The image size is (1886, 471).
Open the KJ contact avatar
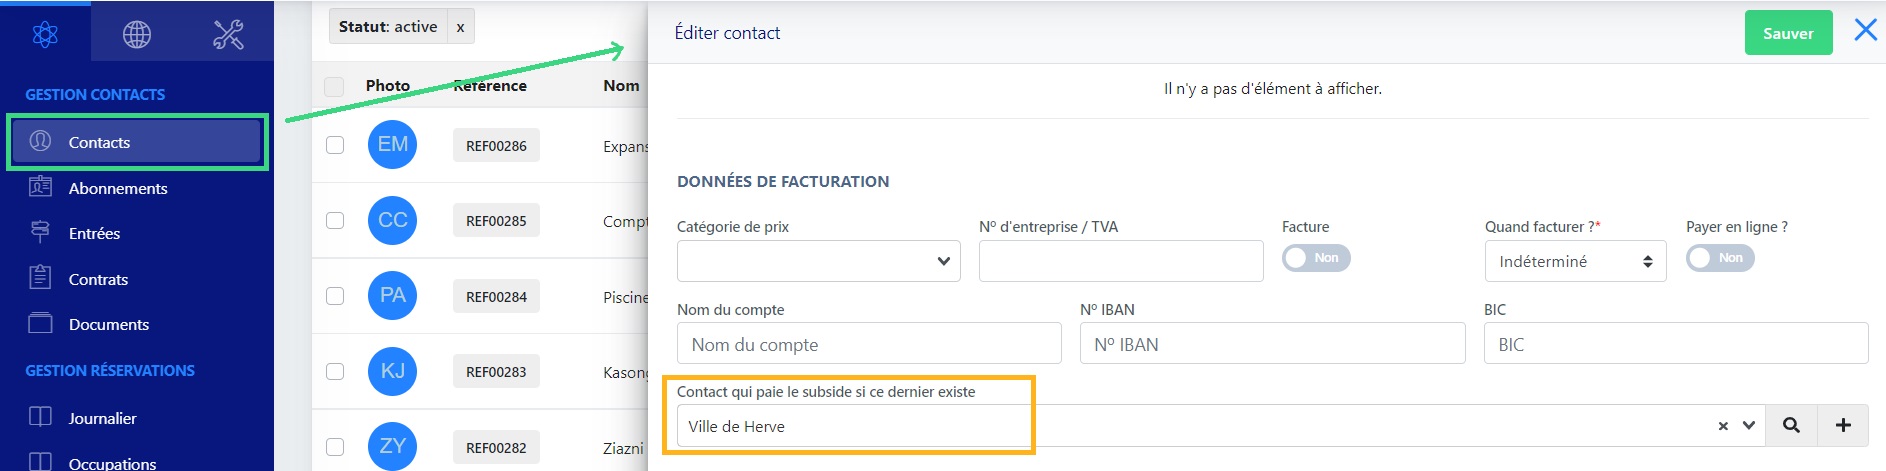(392, 371)
